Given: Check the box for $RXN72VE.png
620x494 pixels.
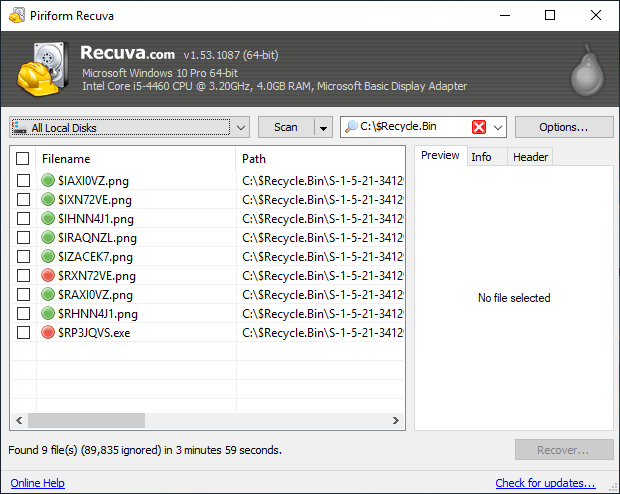Looking at the screenshot, I should (x=23, y=275).
